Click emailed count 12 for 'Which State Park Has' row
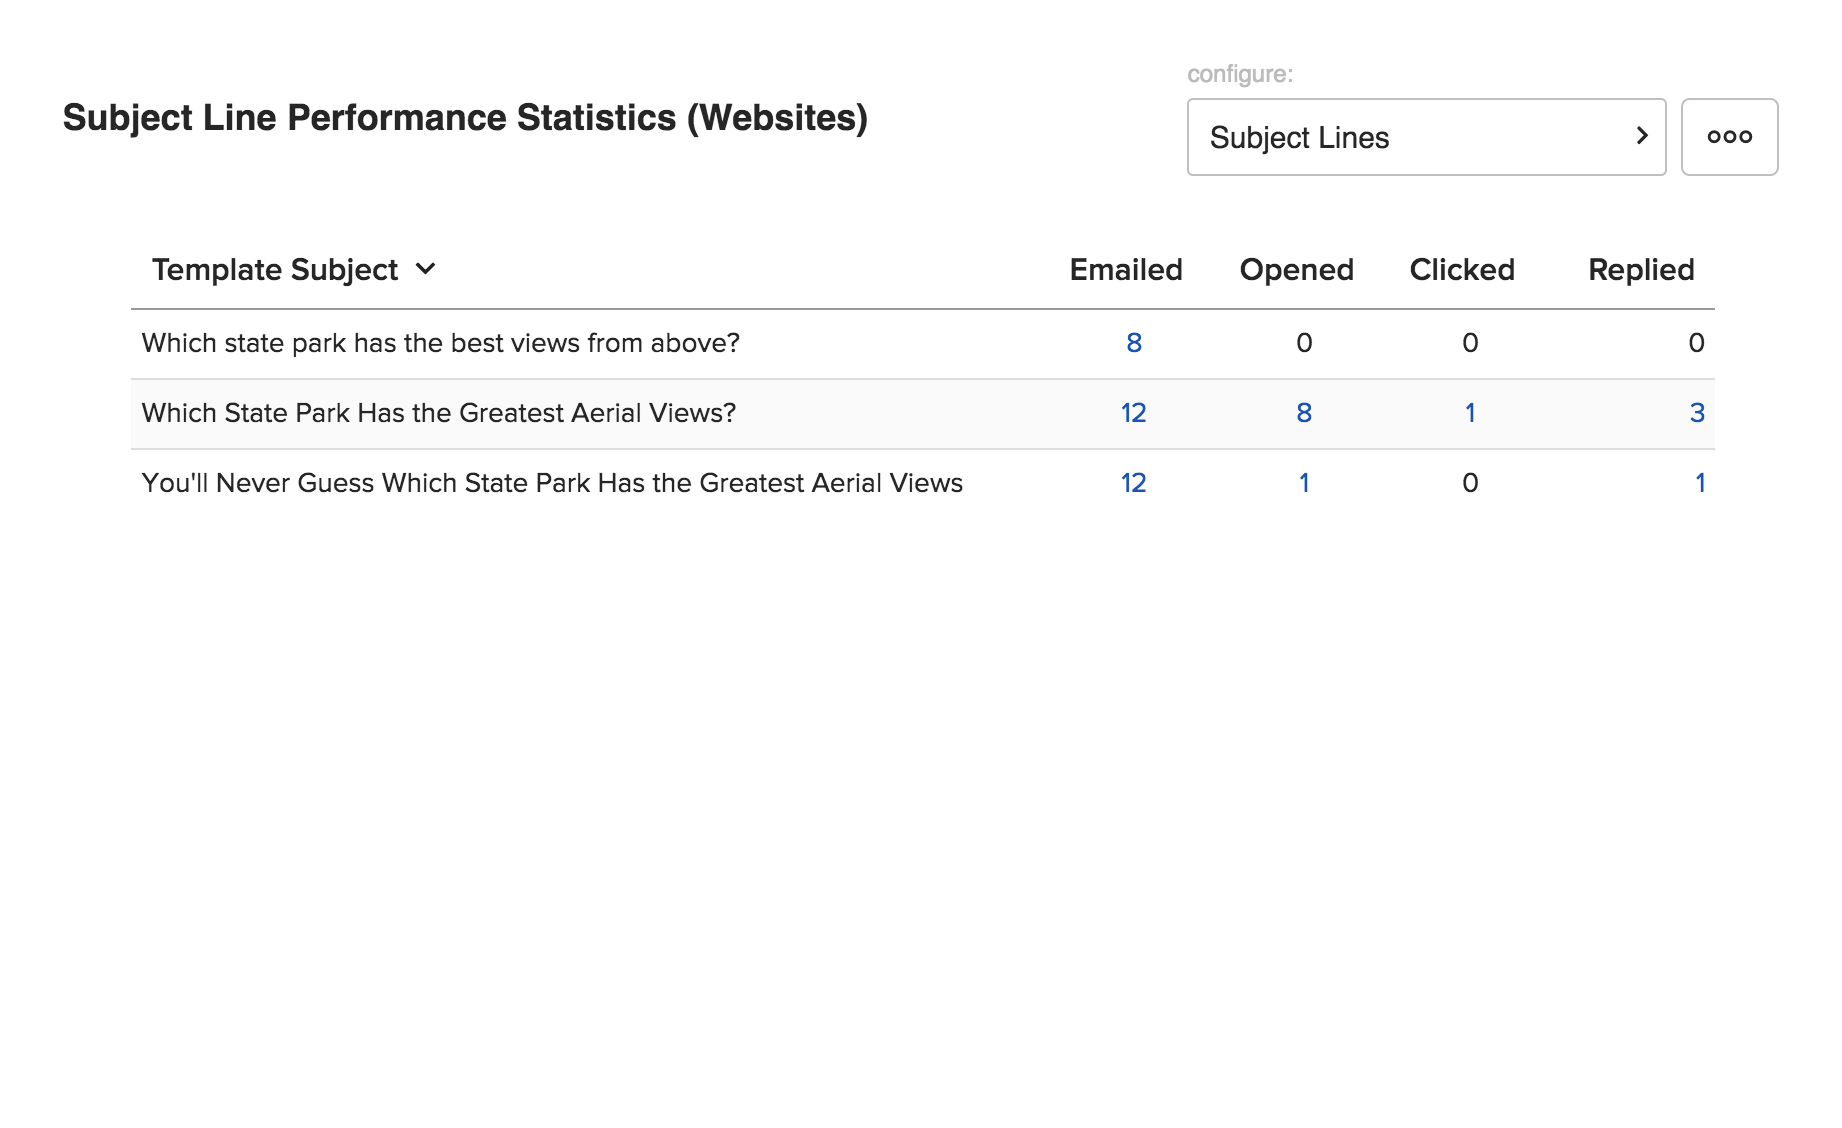The width and height of the screenshot is (1842, 1128). point(1133,413)
